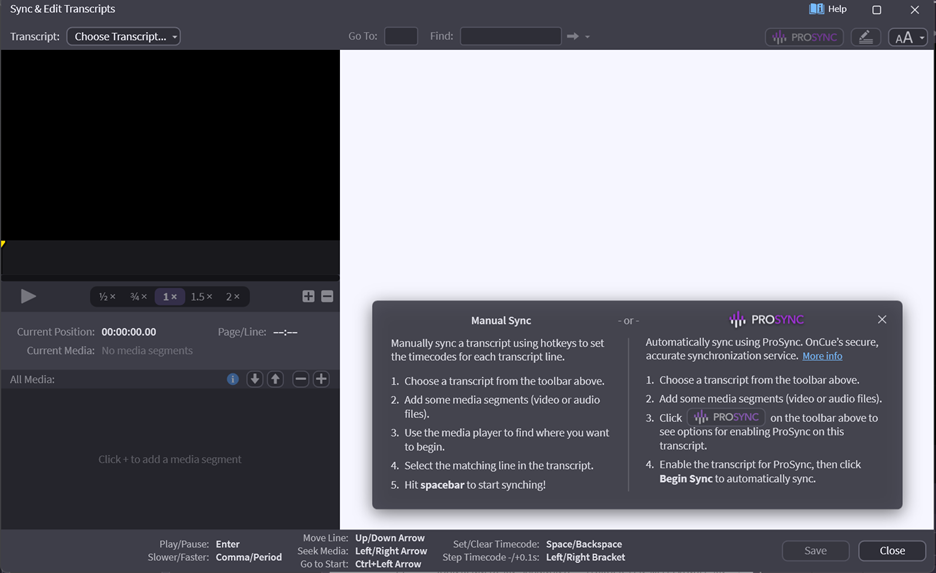Set playback speed to 2×
Viewport: 936px width, 573px height.
(x=233, y=297)
